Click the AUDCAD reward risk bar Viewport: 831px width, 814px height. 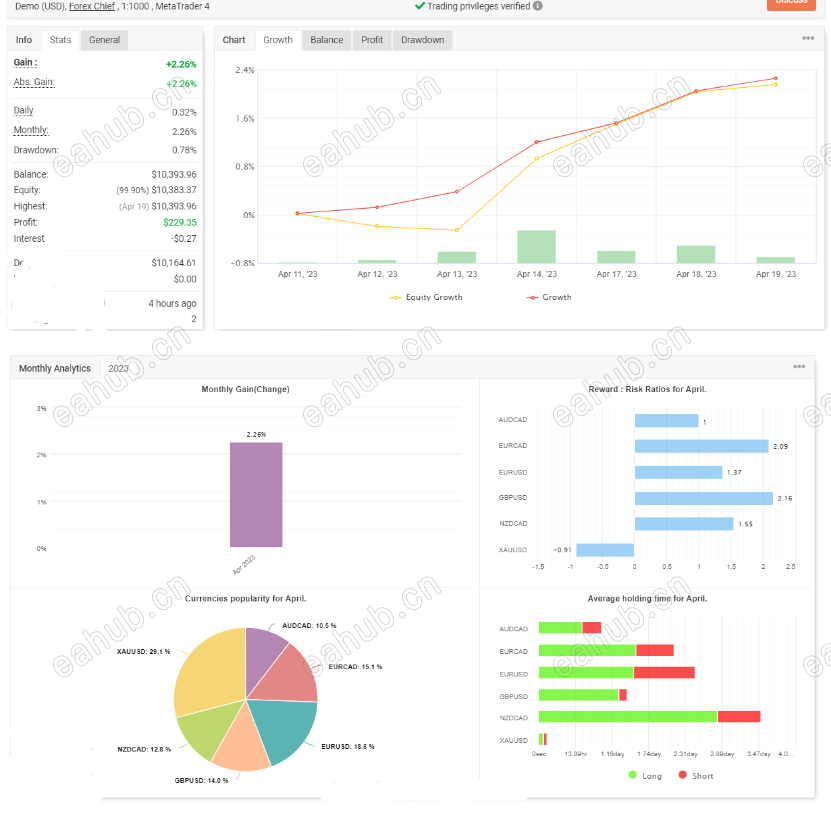pos(667,421)
